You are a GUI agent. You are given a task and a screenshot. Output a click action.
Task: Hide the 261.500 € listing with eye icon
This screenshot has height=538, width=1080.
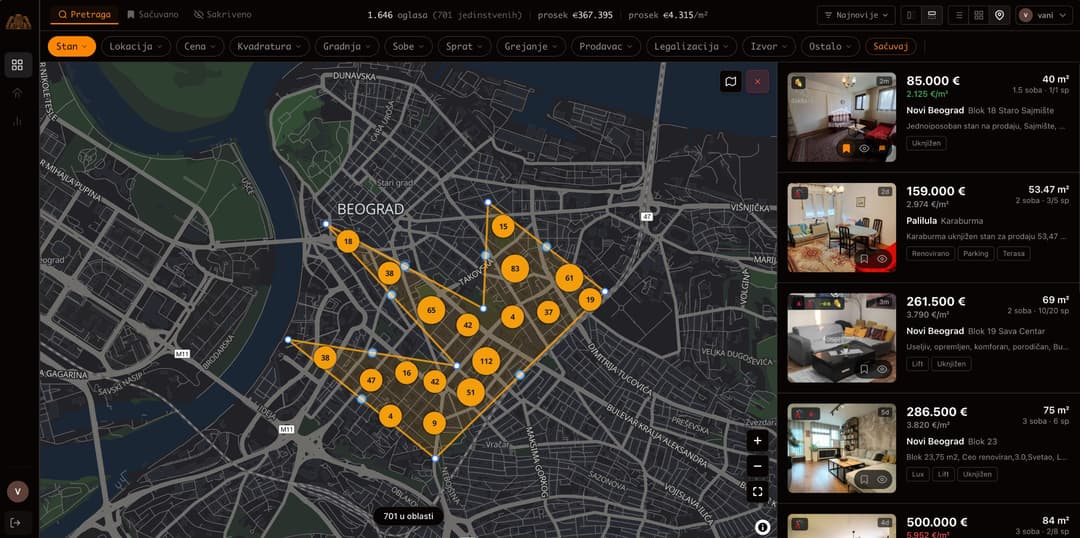882,369
